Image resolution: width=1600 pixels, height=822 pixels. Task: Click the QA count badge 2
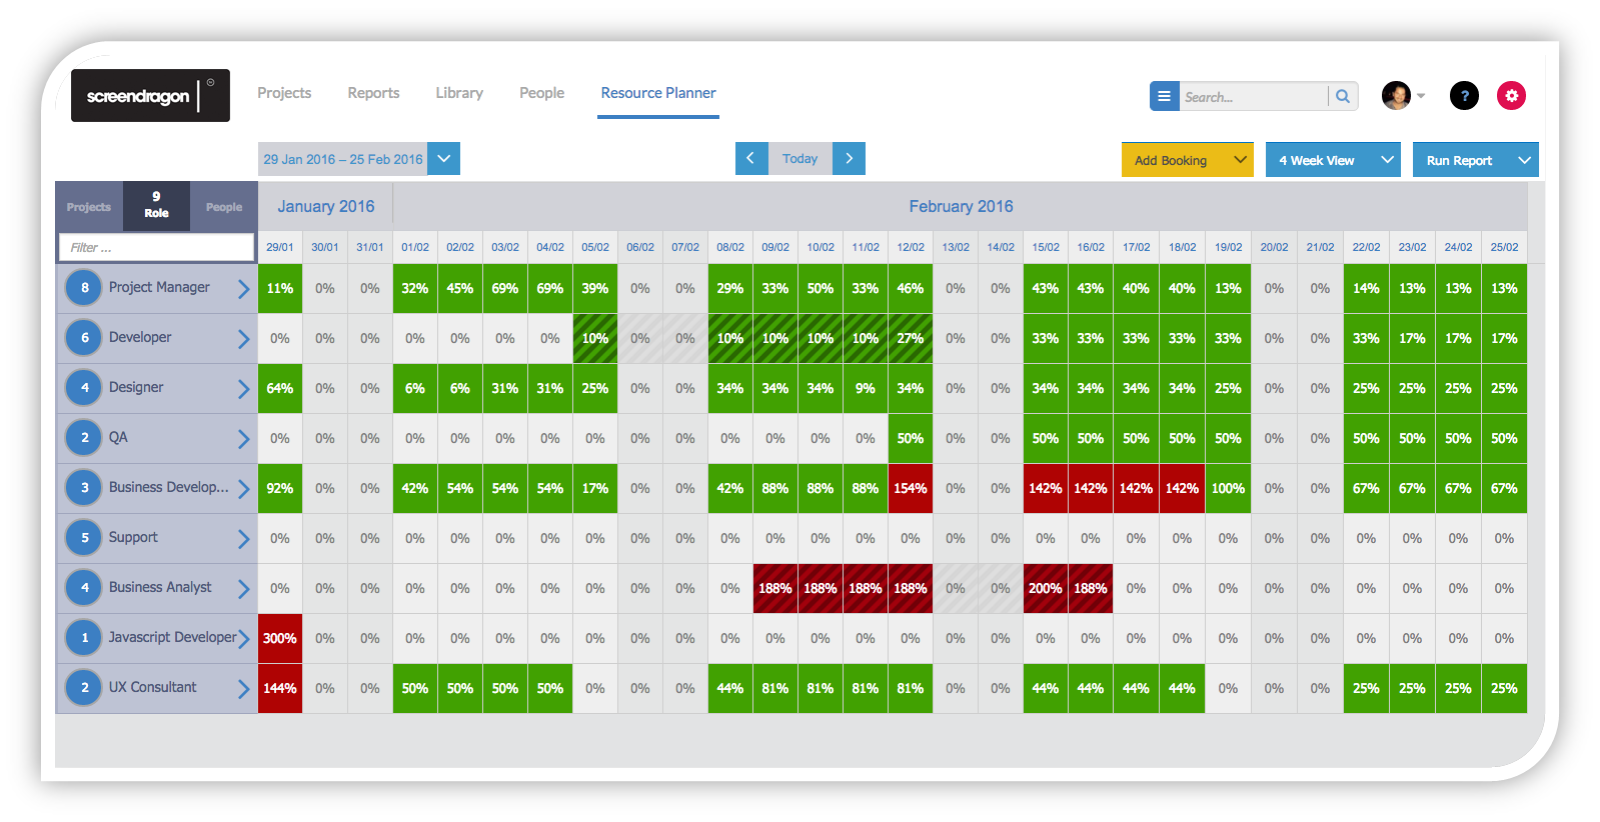84,438
